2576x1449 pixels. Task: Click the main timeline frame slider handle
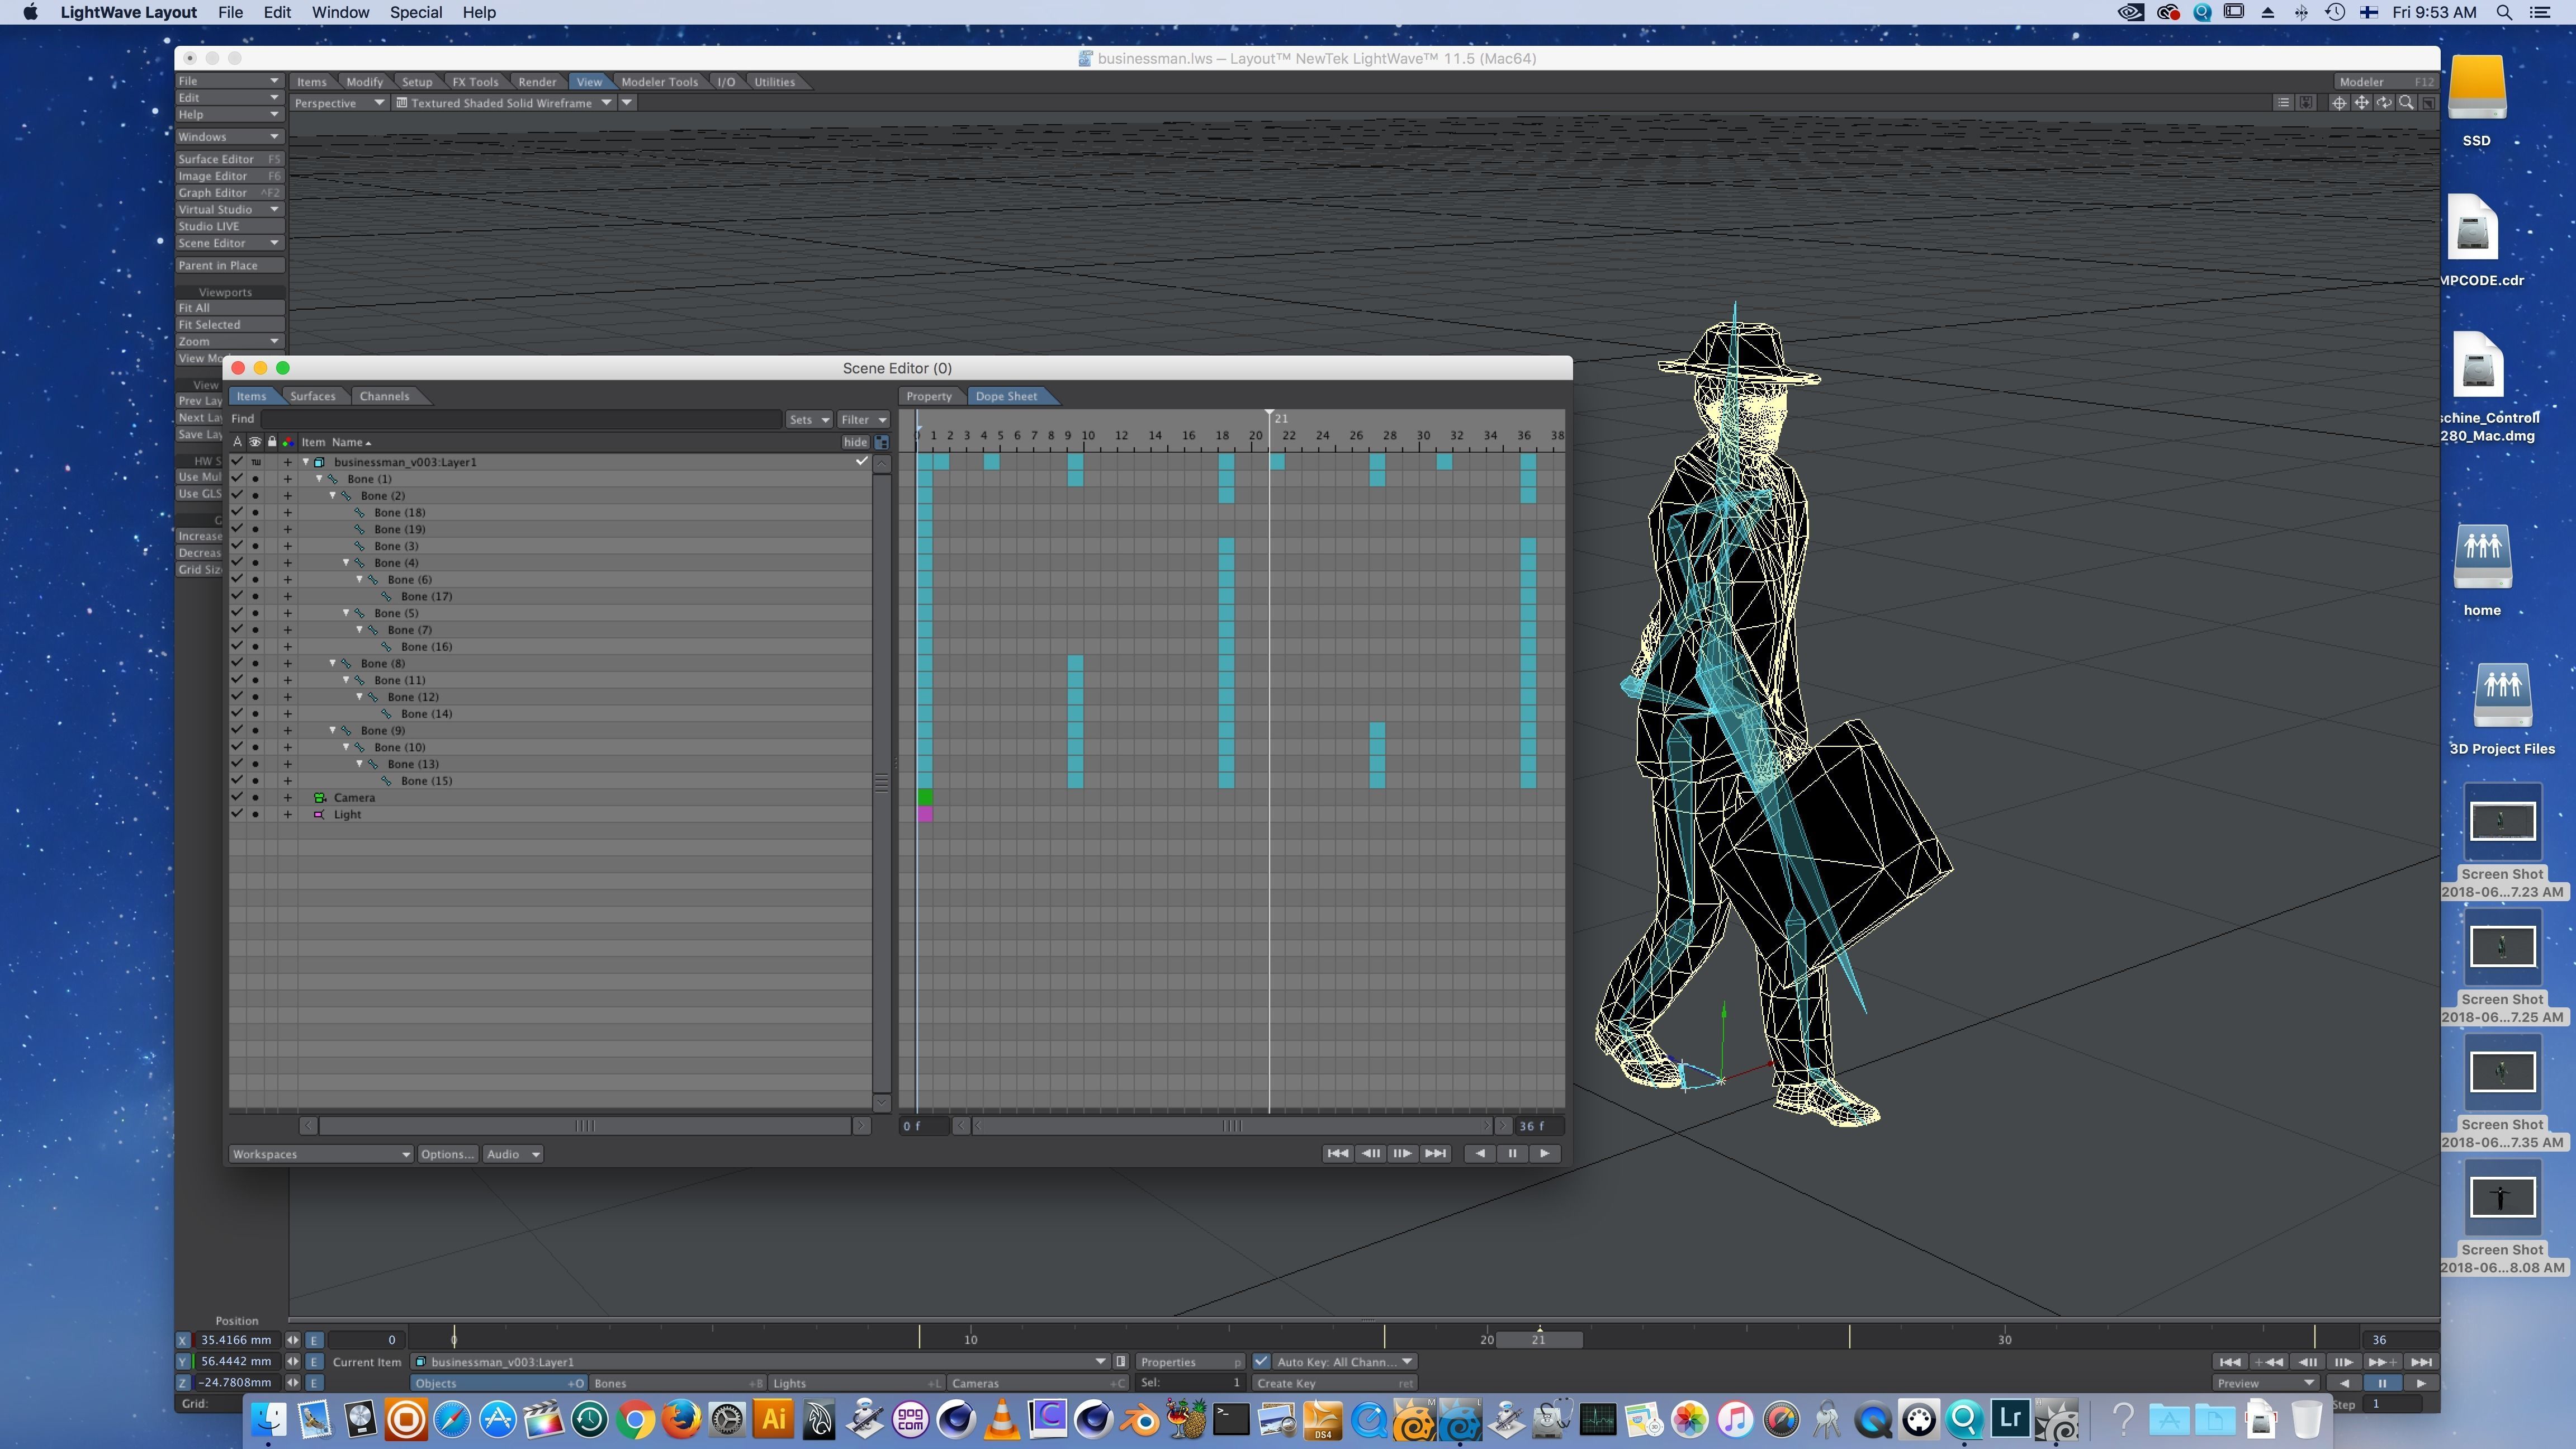coord(1539,1341)
